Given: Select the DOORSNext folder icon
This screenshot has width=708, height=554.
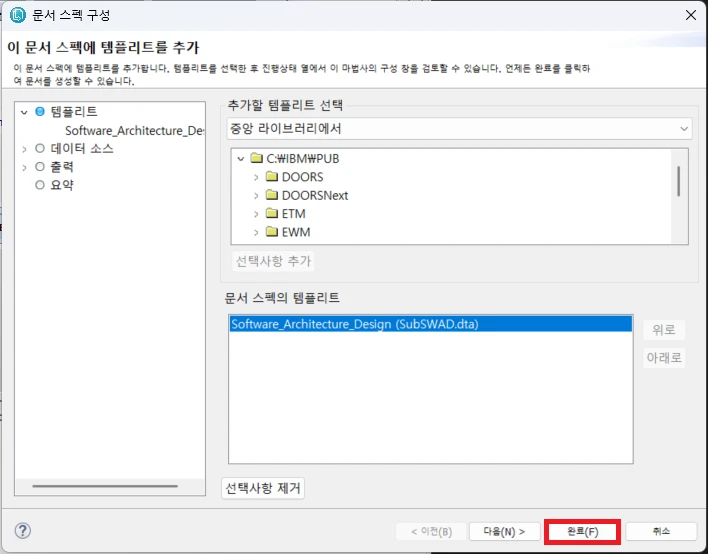Looking at the screenshot, I should pyautogui.click(x=272, y=196).
